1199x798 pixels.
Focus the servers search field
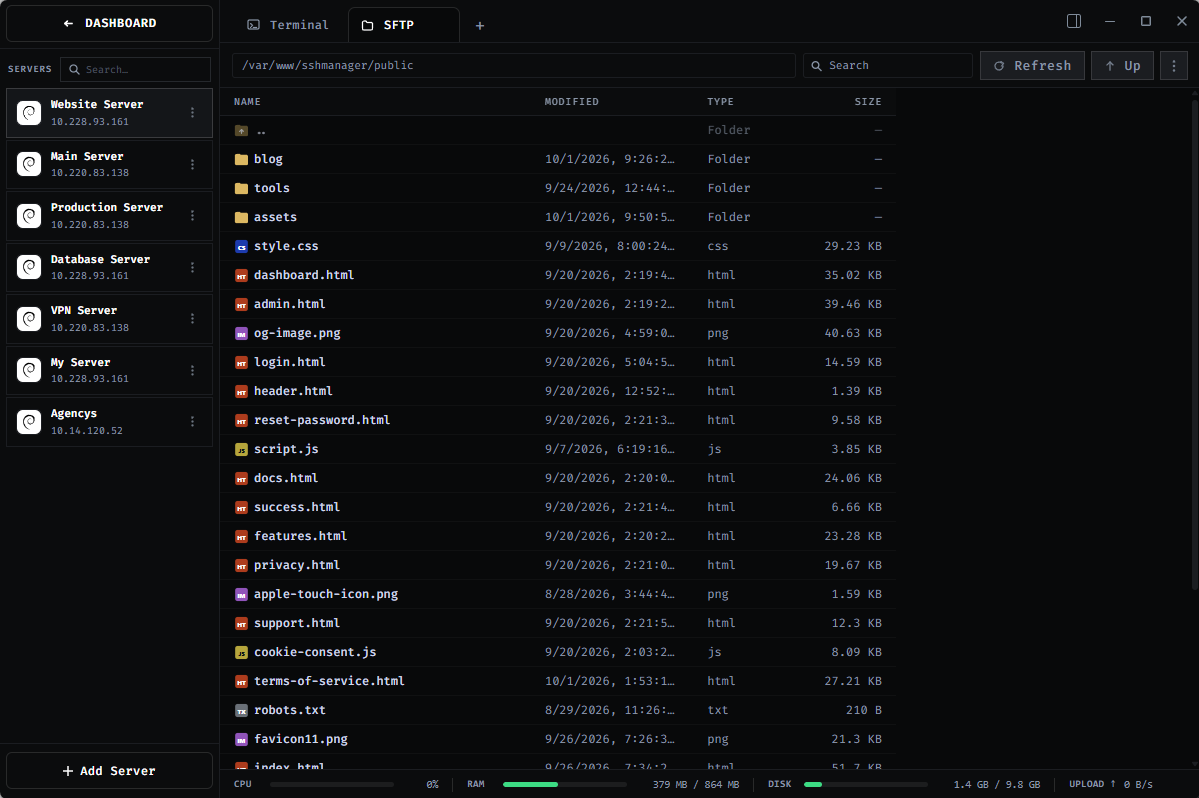pos(135,70)
